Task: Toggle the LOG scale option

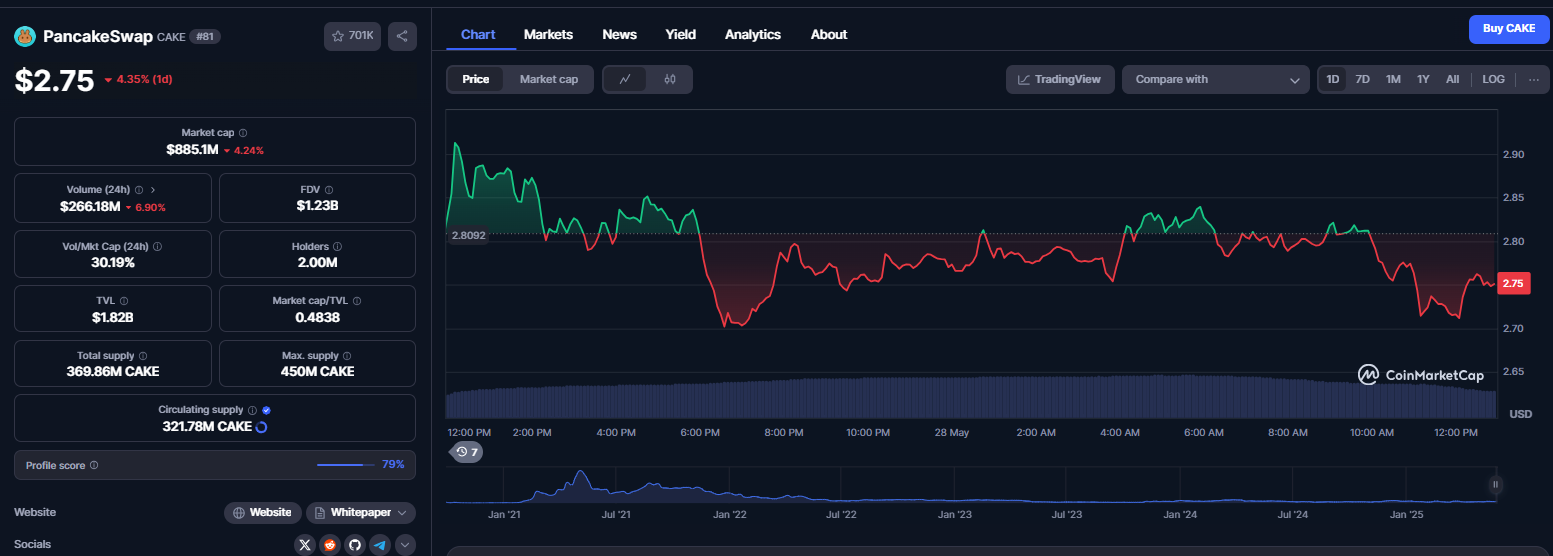Action: coord(1493,79)
